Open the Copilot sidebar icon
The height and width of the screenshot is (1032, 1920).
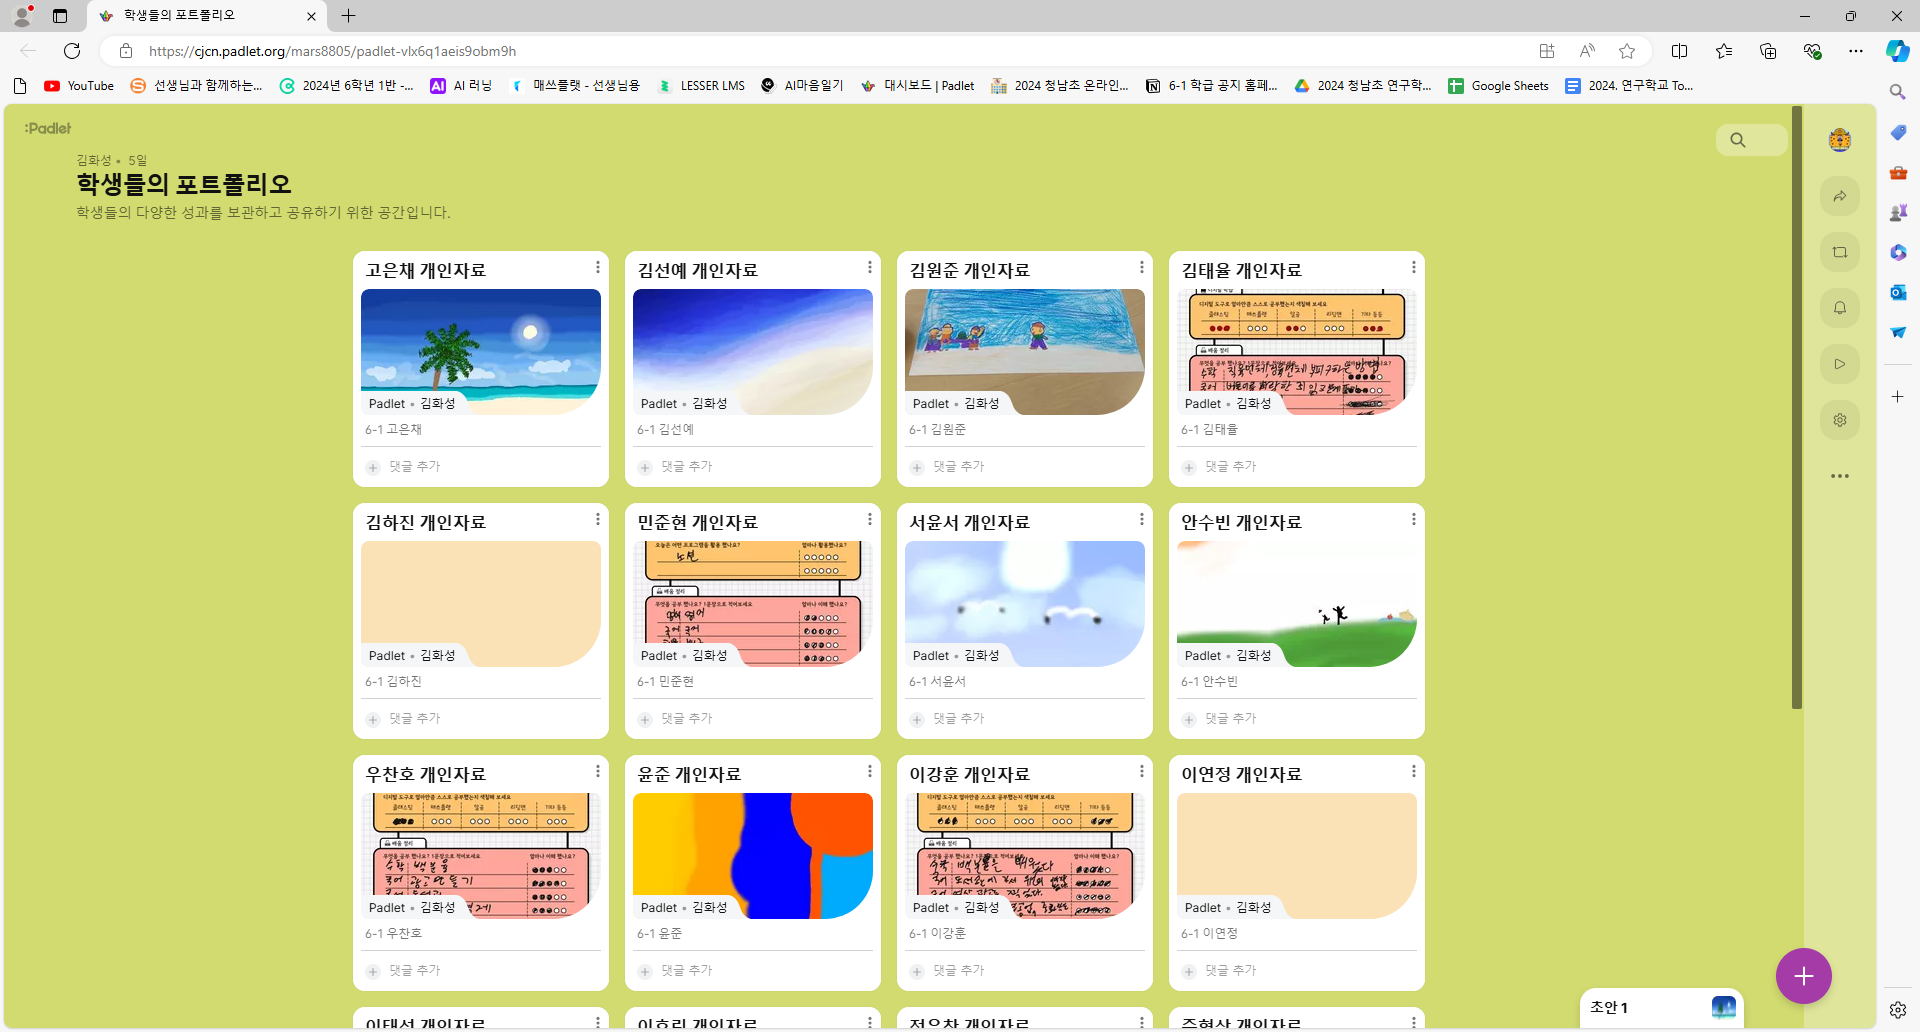click(x=1897, y=51)
